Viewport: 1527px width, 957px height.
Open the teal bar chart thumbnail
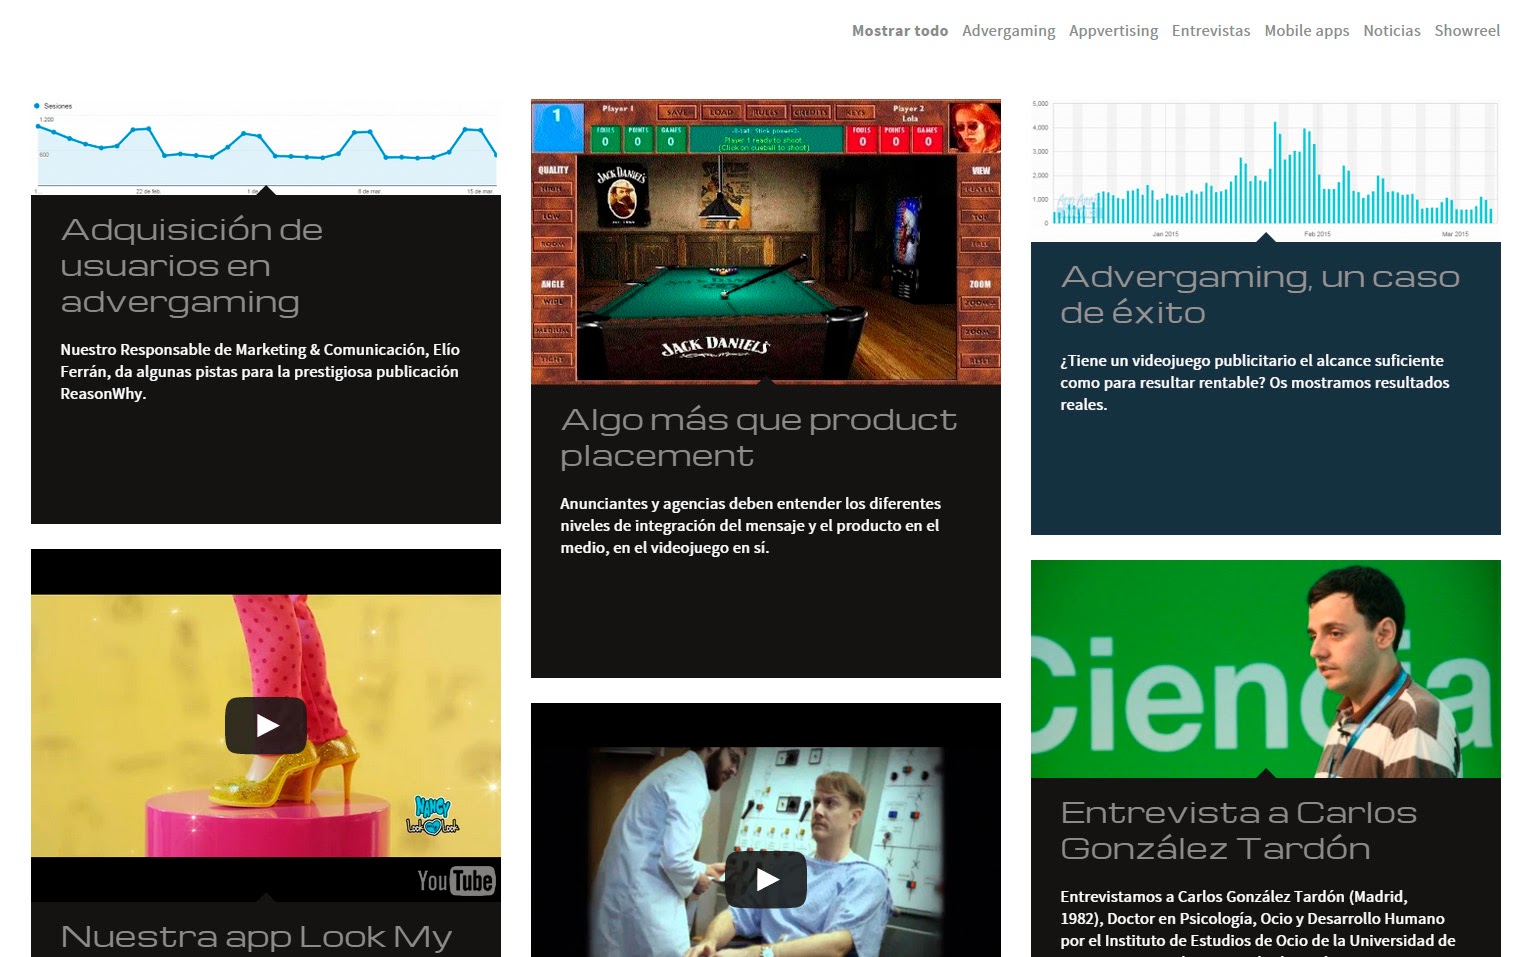click(1266, 170)
